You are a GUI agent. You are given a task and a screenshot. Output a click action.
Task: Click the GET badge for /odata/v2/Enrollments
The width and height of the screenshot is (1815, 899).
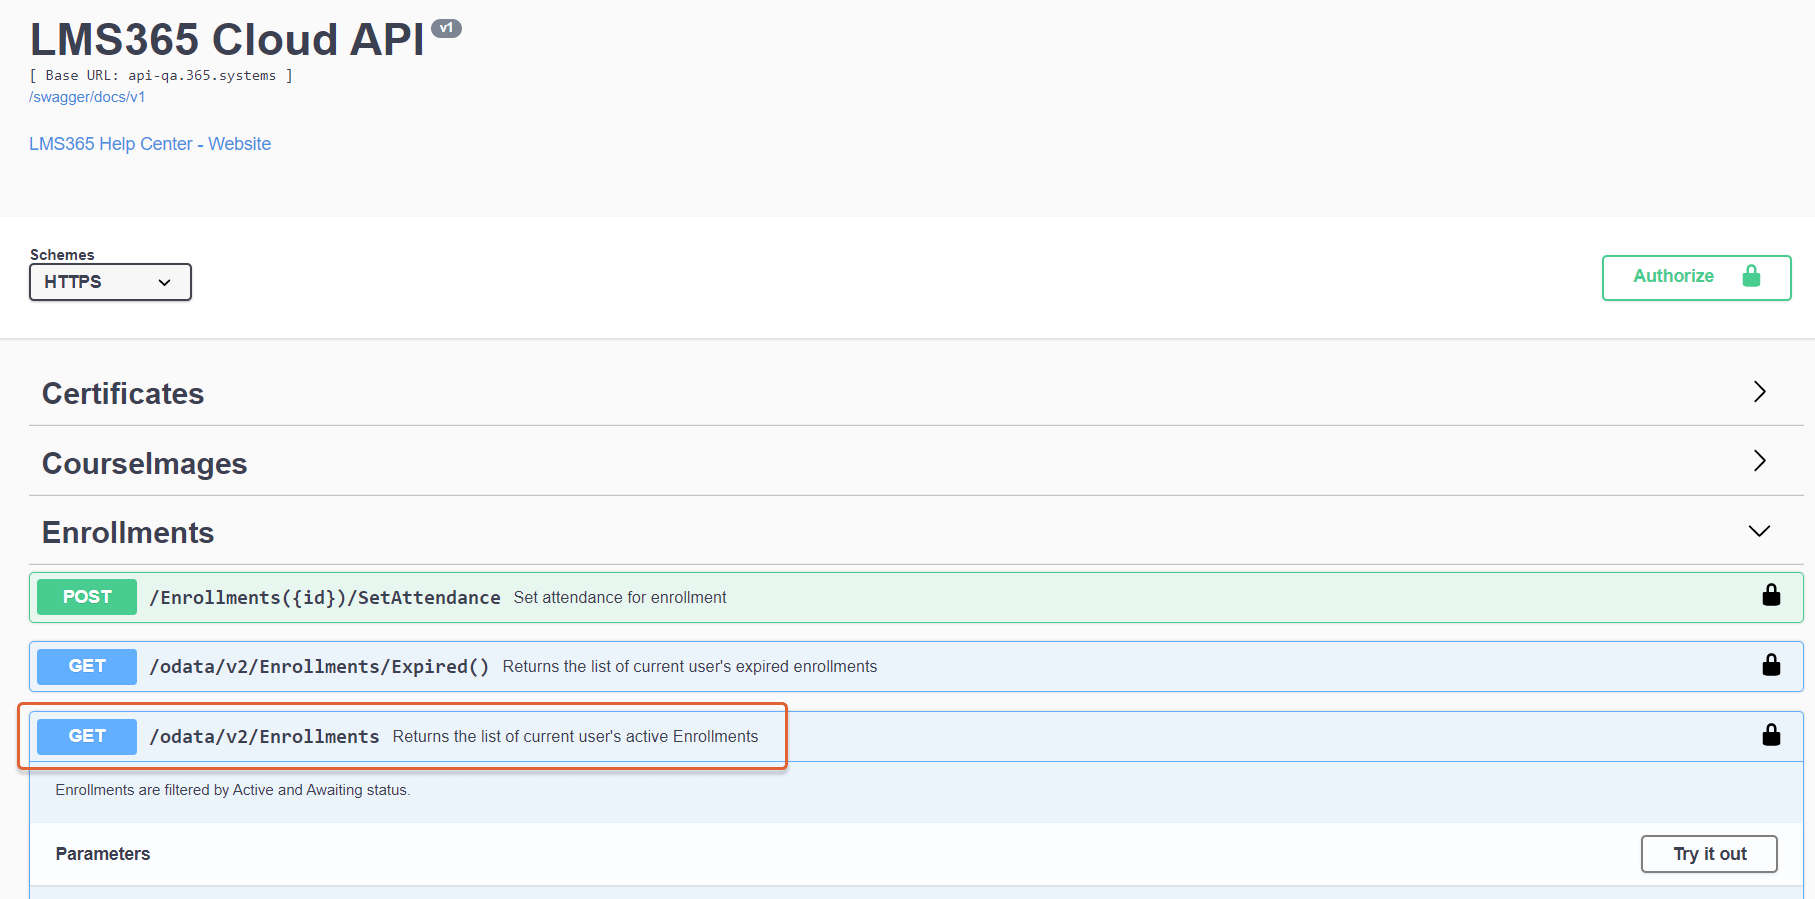click(87, 736)
